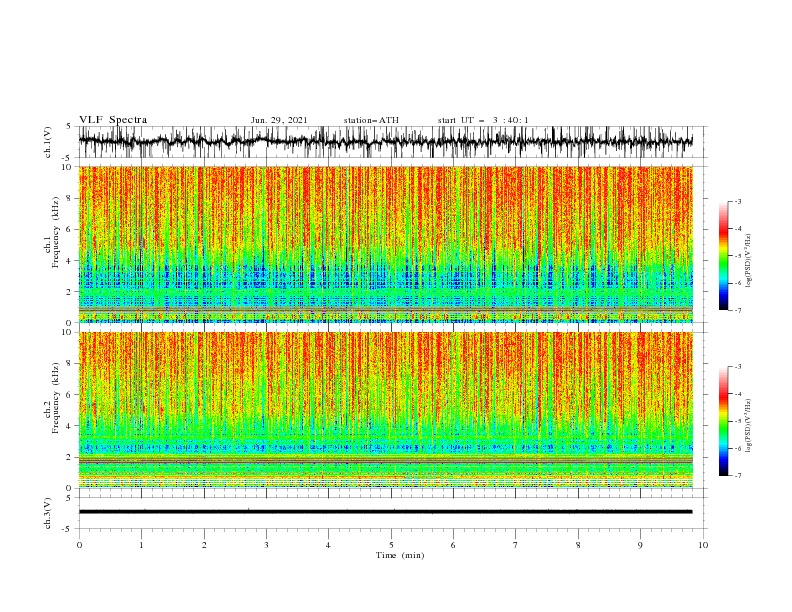
Task: Click the "7" tick on the time axis
Action: coord(516,545)
